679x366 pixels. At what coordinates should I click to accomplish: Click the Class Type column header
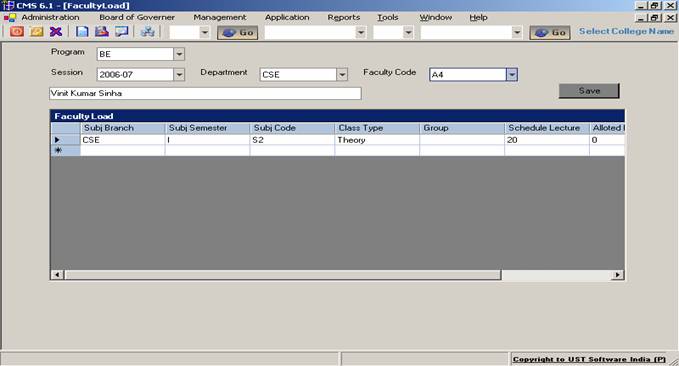(377, 128)
